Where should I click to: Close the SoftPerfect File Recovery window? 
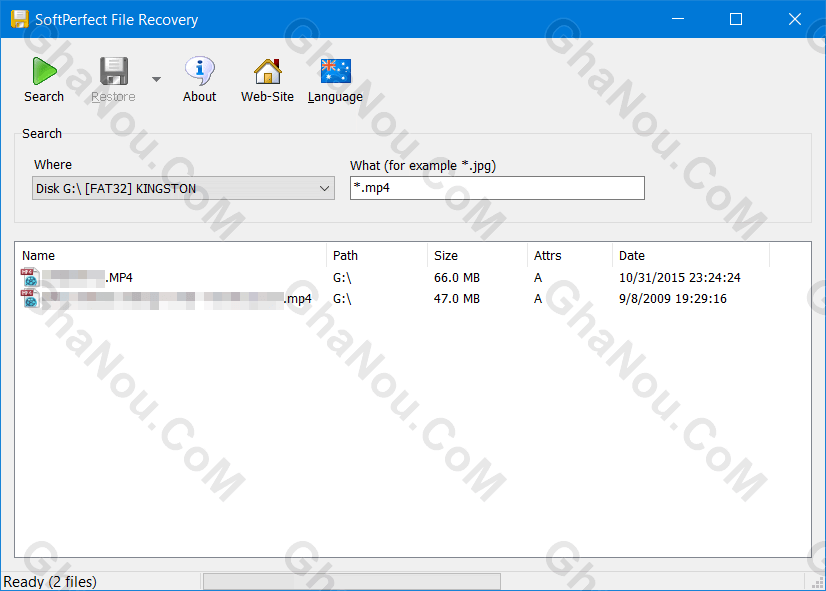click(794, 19)
